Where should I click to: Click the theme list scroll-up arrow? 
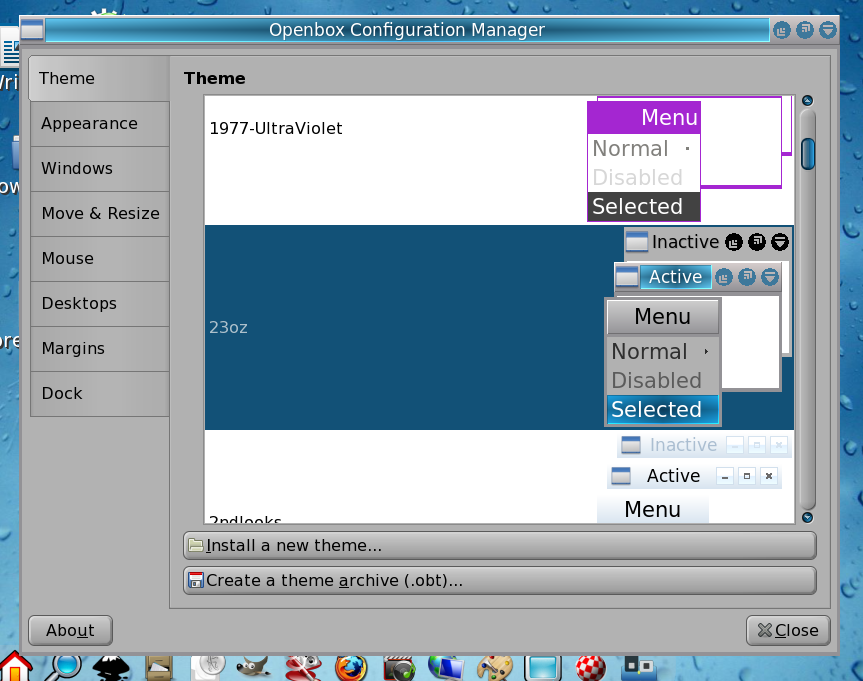807,100
